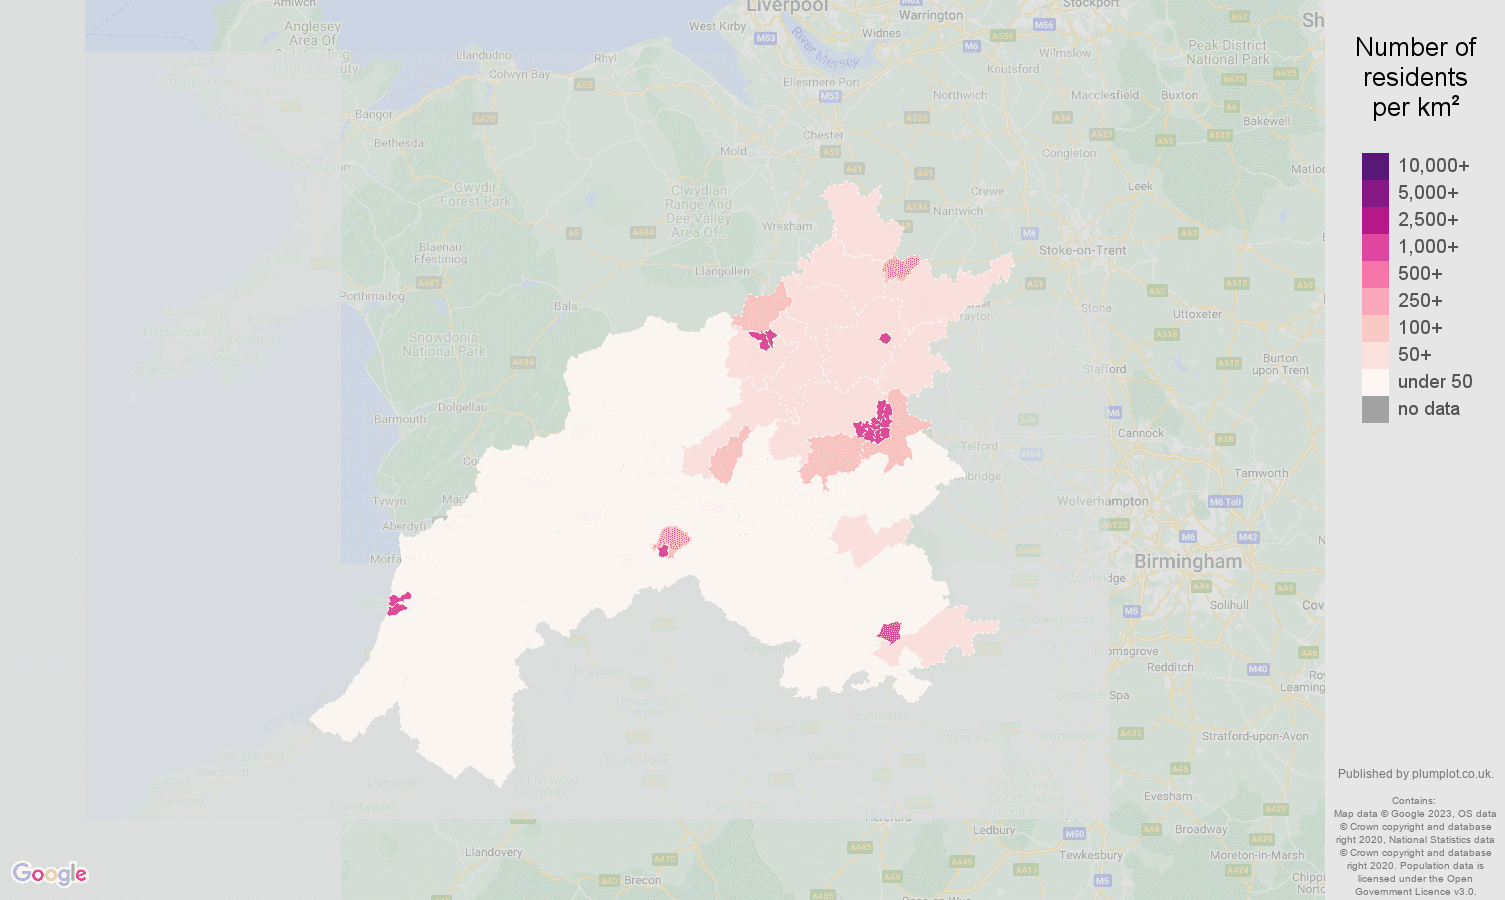The width and height of the screenshot is (1505, 900).
Task: Click the 'Number of residents per km²' title
Action: click(1415, 77)
